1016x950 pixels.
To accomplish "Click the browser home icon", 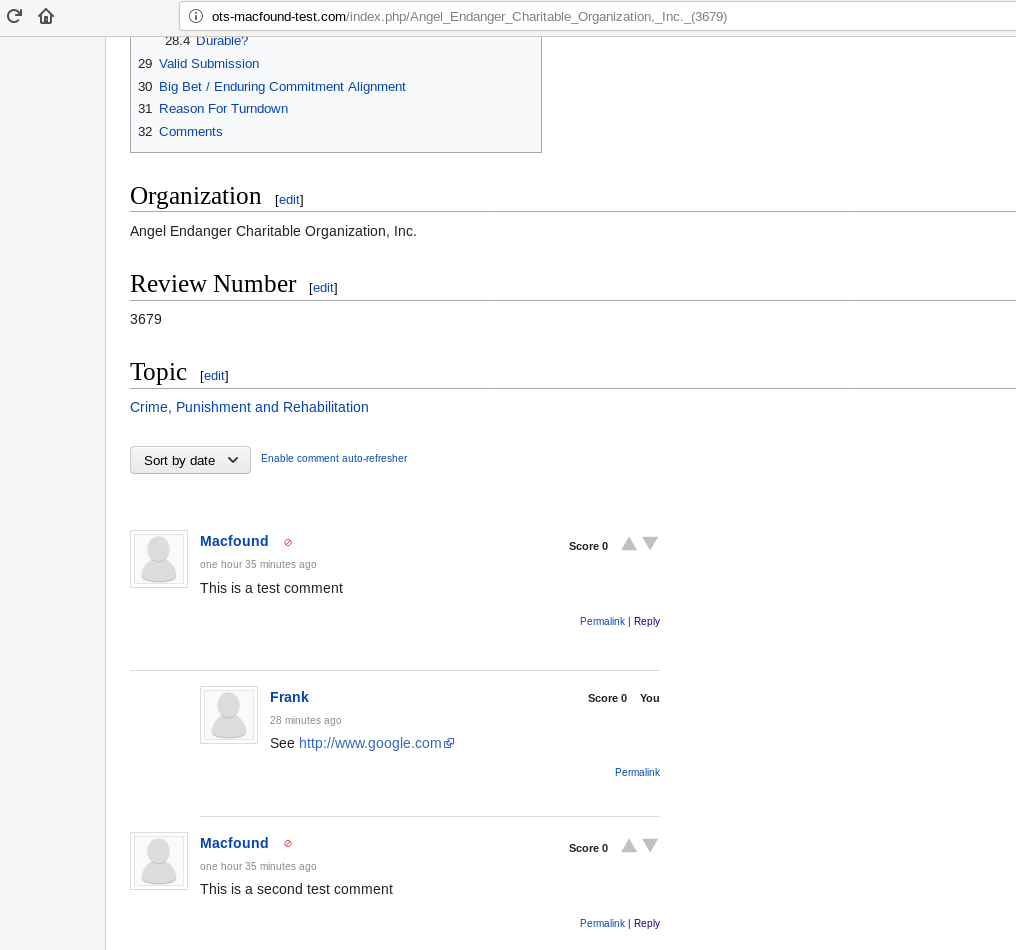I will point(46,16).
